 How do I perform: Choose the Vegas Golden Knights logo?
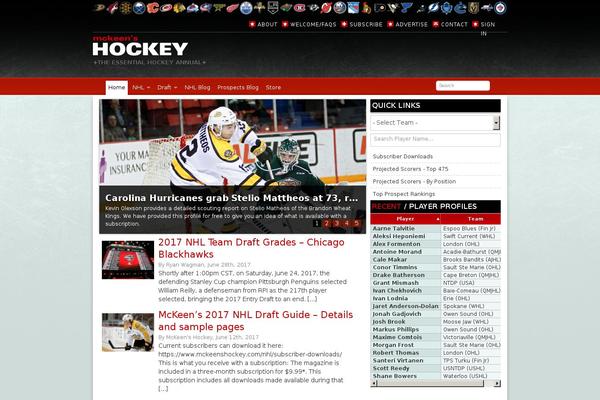474,8
